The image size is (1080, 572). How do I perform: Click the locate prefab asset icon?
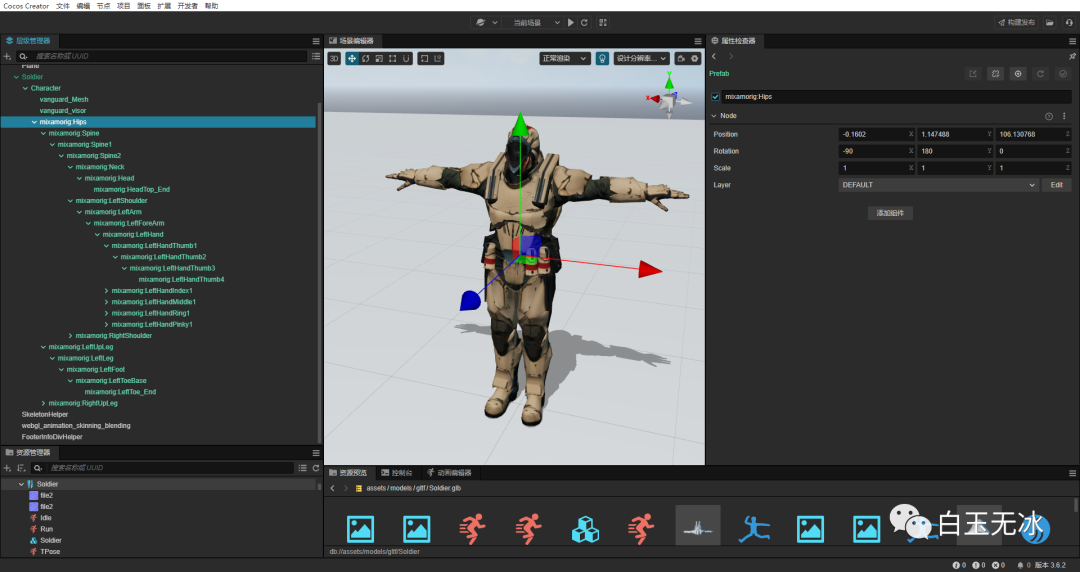1018,74
